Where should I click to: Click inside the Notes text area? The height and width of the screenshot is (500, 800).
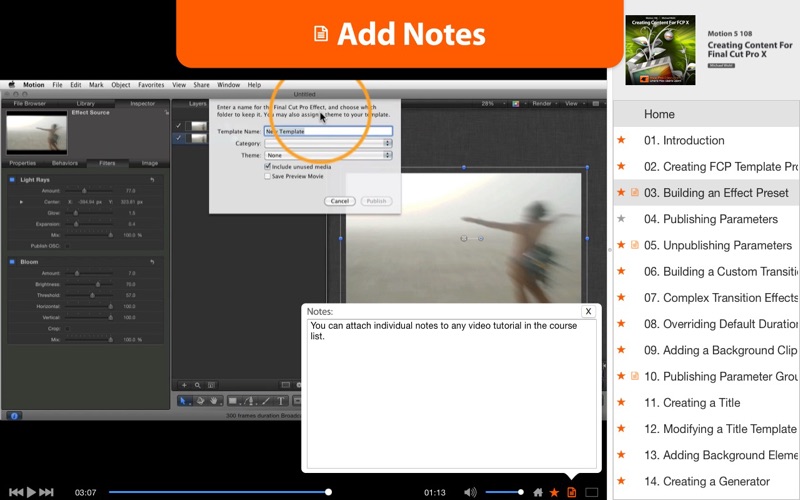[x=452, y=393]
